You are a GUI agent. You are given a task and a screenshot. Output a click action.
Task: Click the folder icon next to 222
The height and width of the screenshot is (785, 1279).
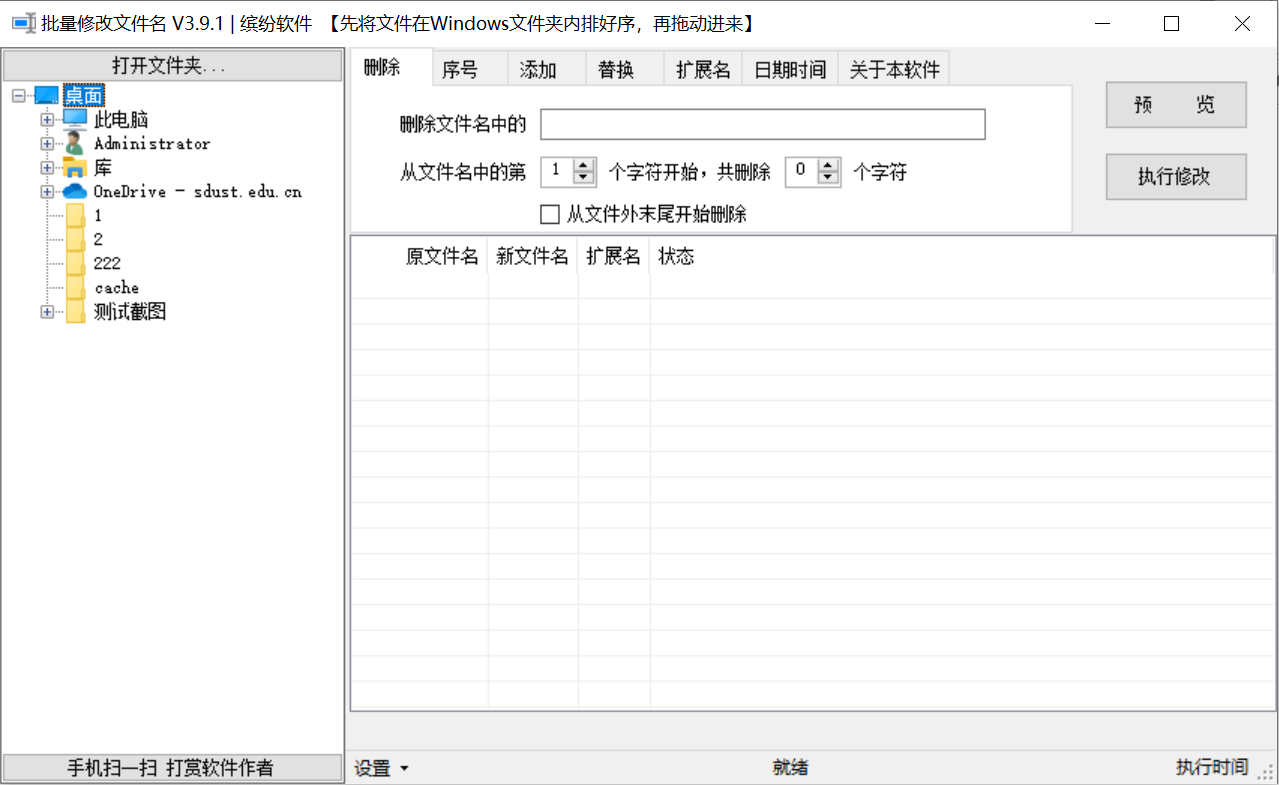pos(73,262)
